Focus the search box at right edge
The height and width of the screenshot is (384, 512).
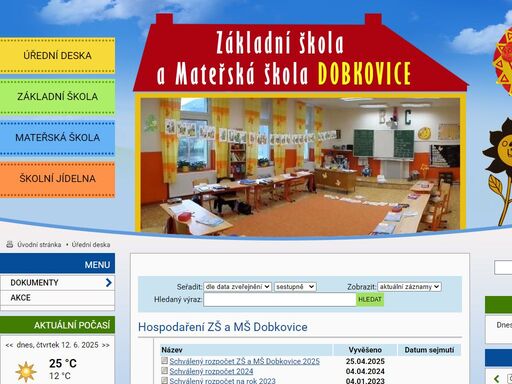tap(503, 268)
